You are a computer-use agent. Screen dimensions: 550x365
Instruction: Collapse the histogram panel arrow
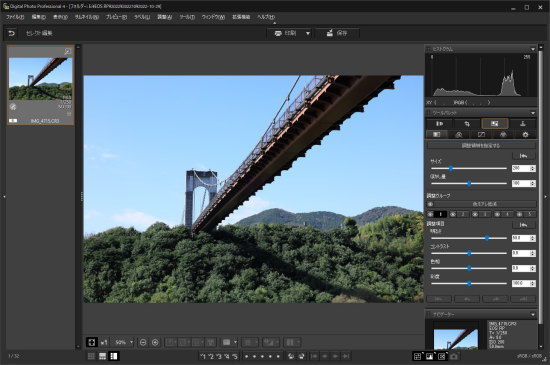tap(533, 49)
